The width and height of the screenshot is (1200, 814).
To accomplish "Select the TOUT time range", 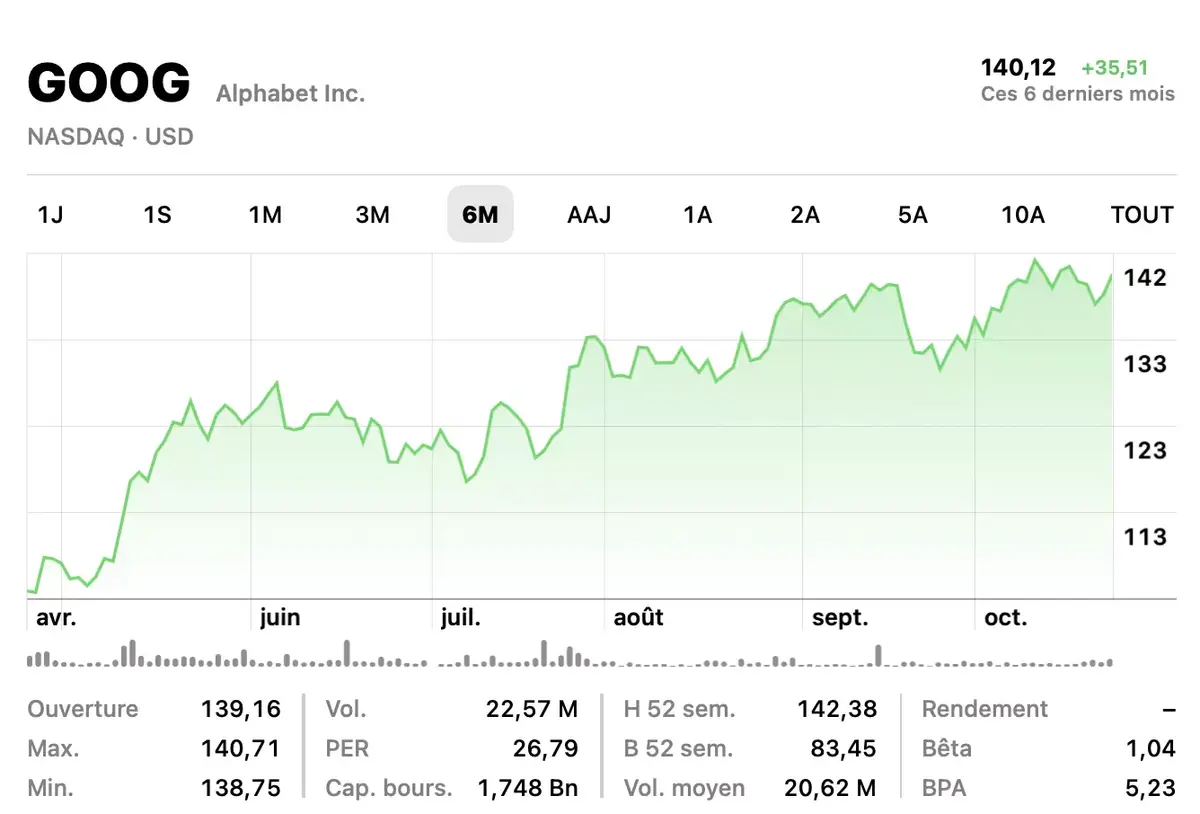I will (1141, 214).
